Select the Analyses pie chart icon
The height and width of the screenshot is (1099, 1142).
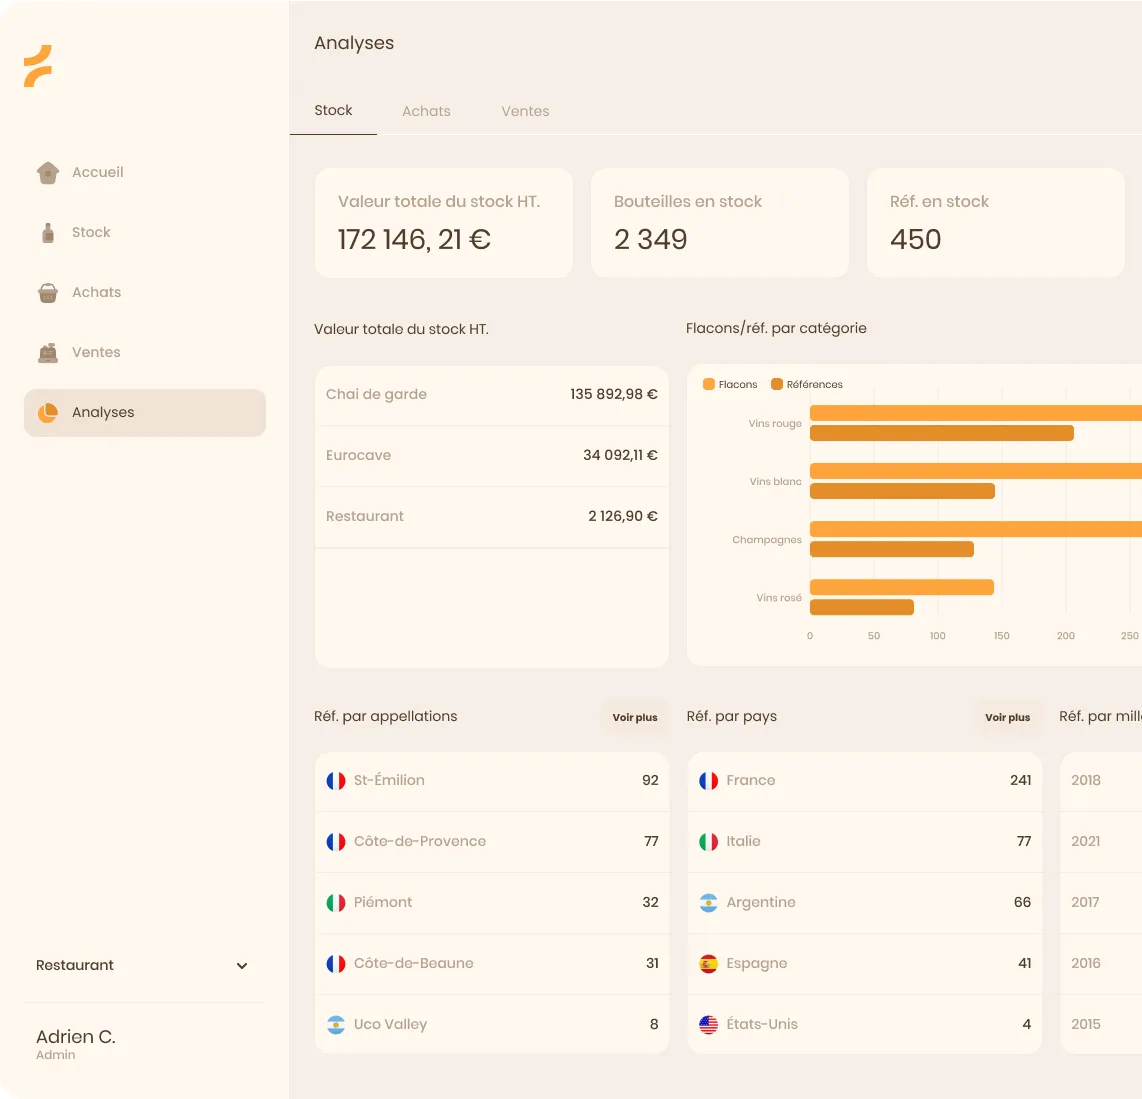point(48,413)
